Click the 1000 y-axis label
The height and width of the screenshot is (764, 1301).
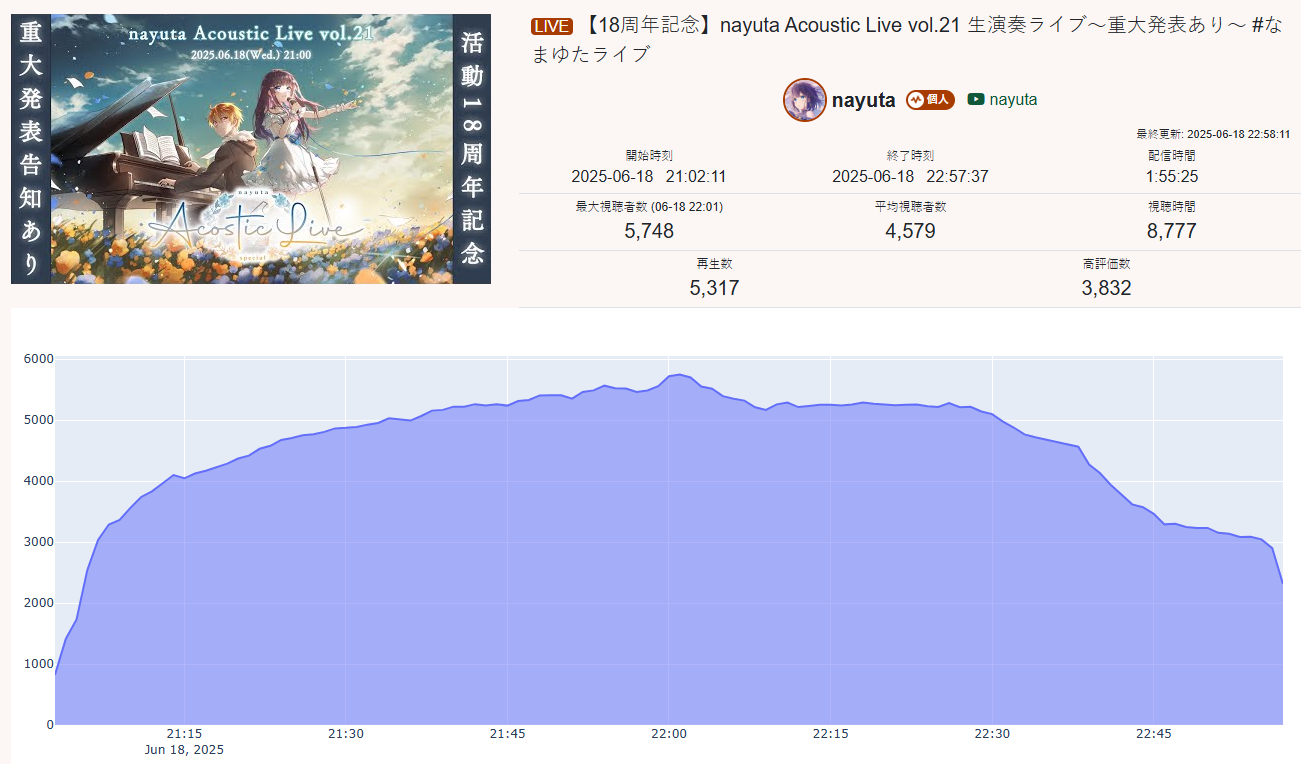[x=39, y=664]
